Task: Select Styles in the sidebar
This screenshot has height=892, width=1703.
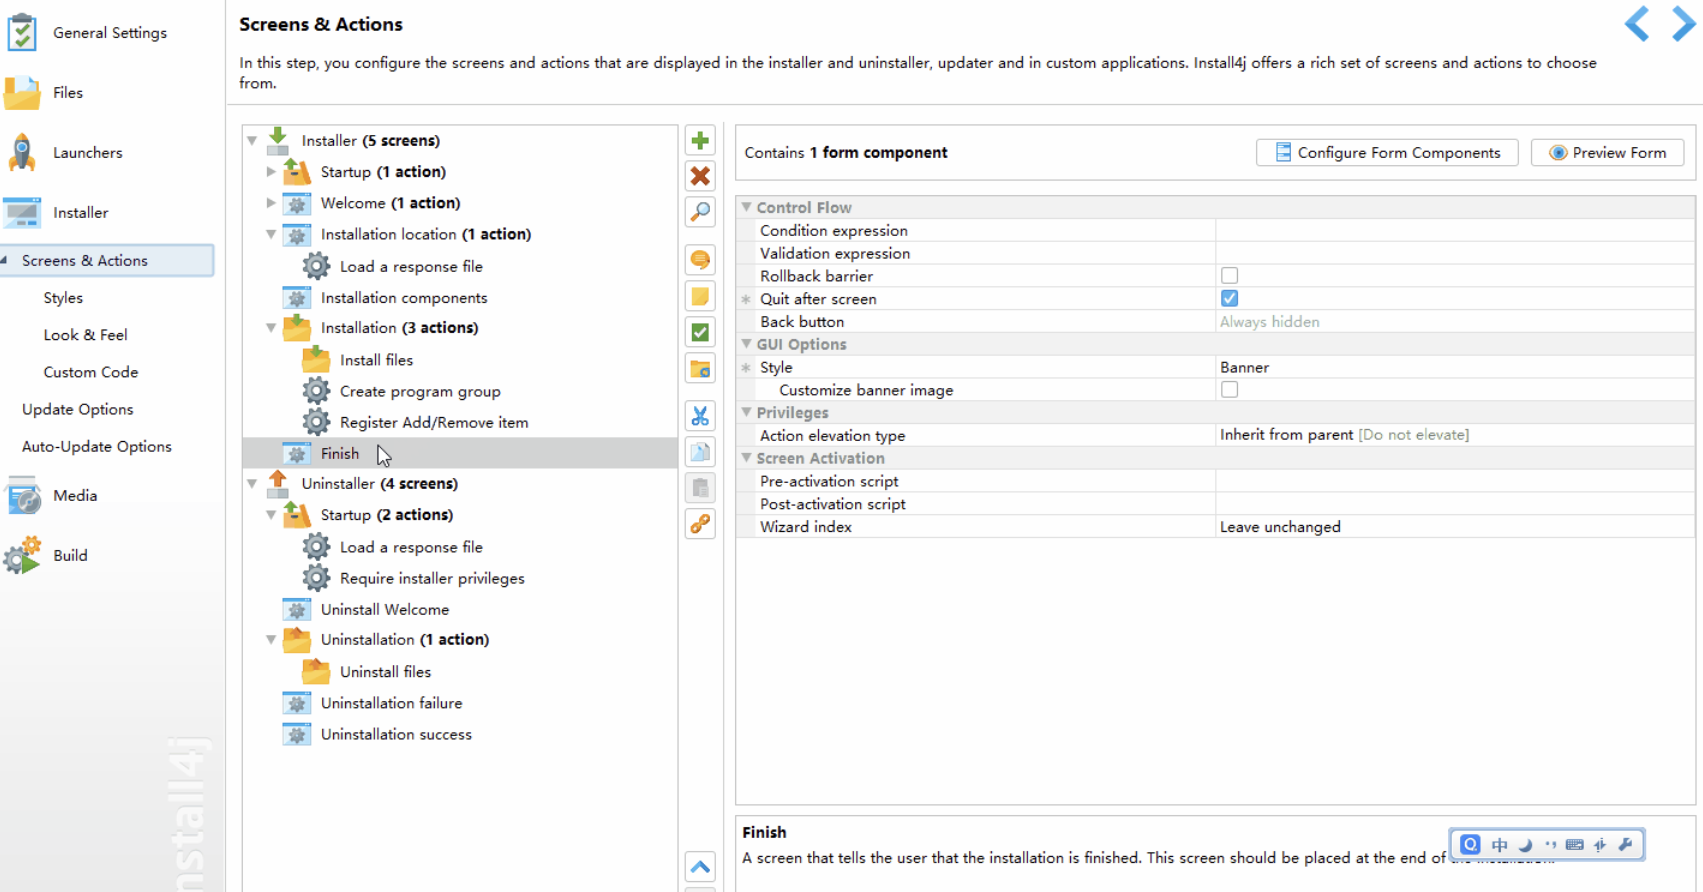Action: coord(63,298)
